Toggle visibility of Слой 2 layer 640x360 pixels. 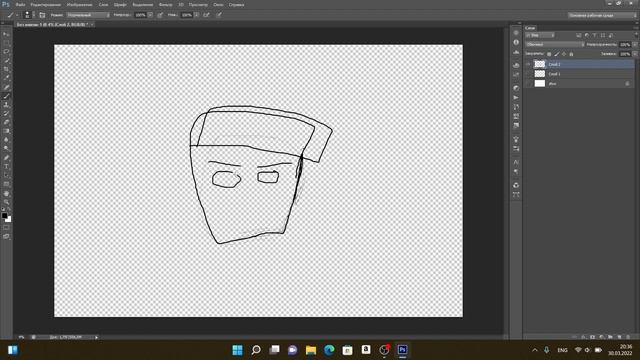coord(529,64)
